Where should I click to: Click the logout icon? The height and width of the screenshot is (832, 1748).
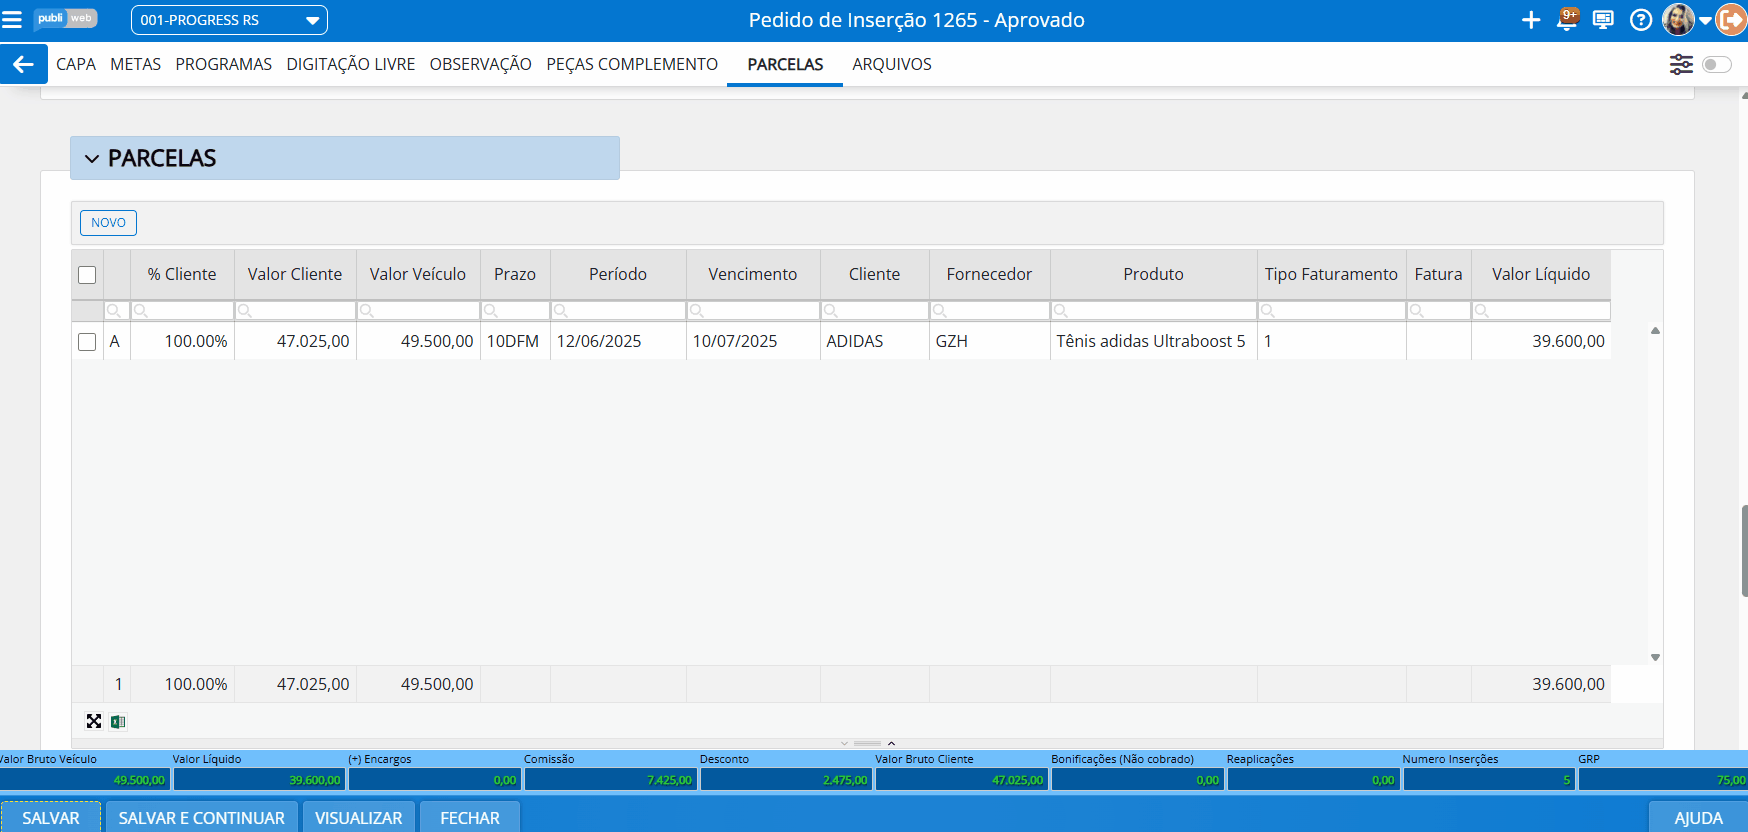(x=1732, y=20)
